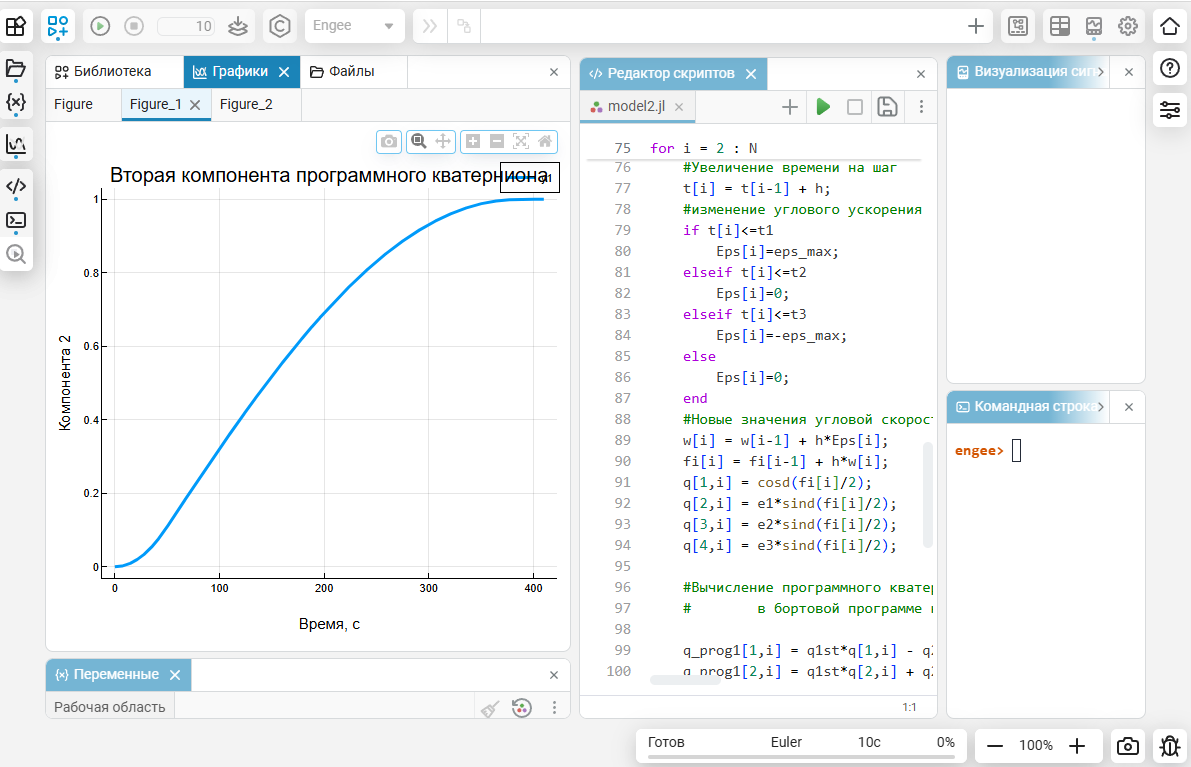1191x767 pixels.
Task: Open the signal monitor icon in top toolbar
Action: [1094, 26]
